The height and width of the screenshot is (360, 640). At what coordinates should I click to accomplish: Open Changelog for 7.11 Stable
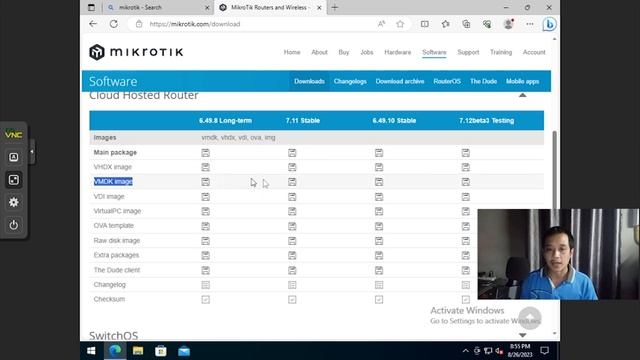tap(292, 285)
